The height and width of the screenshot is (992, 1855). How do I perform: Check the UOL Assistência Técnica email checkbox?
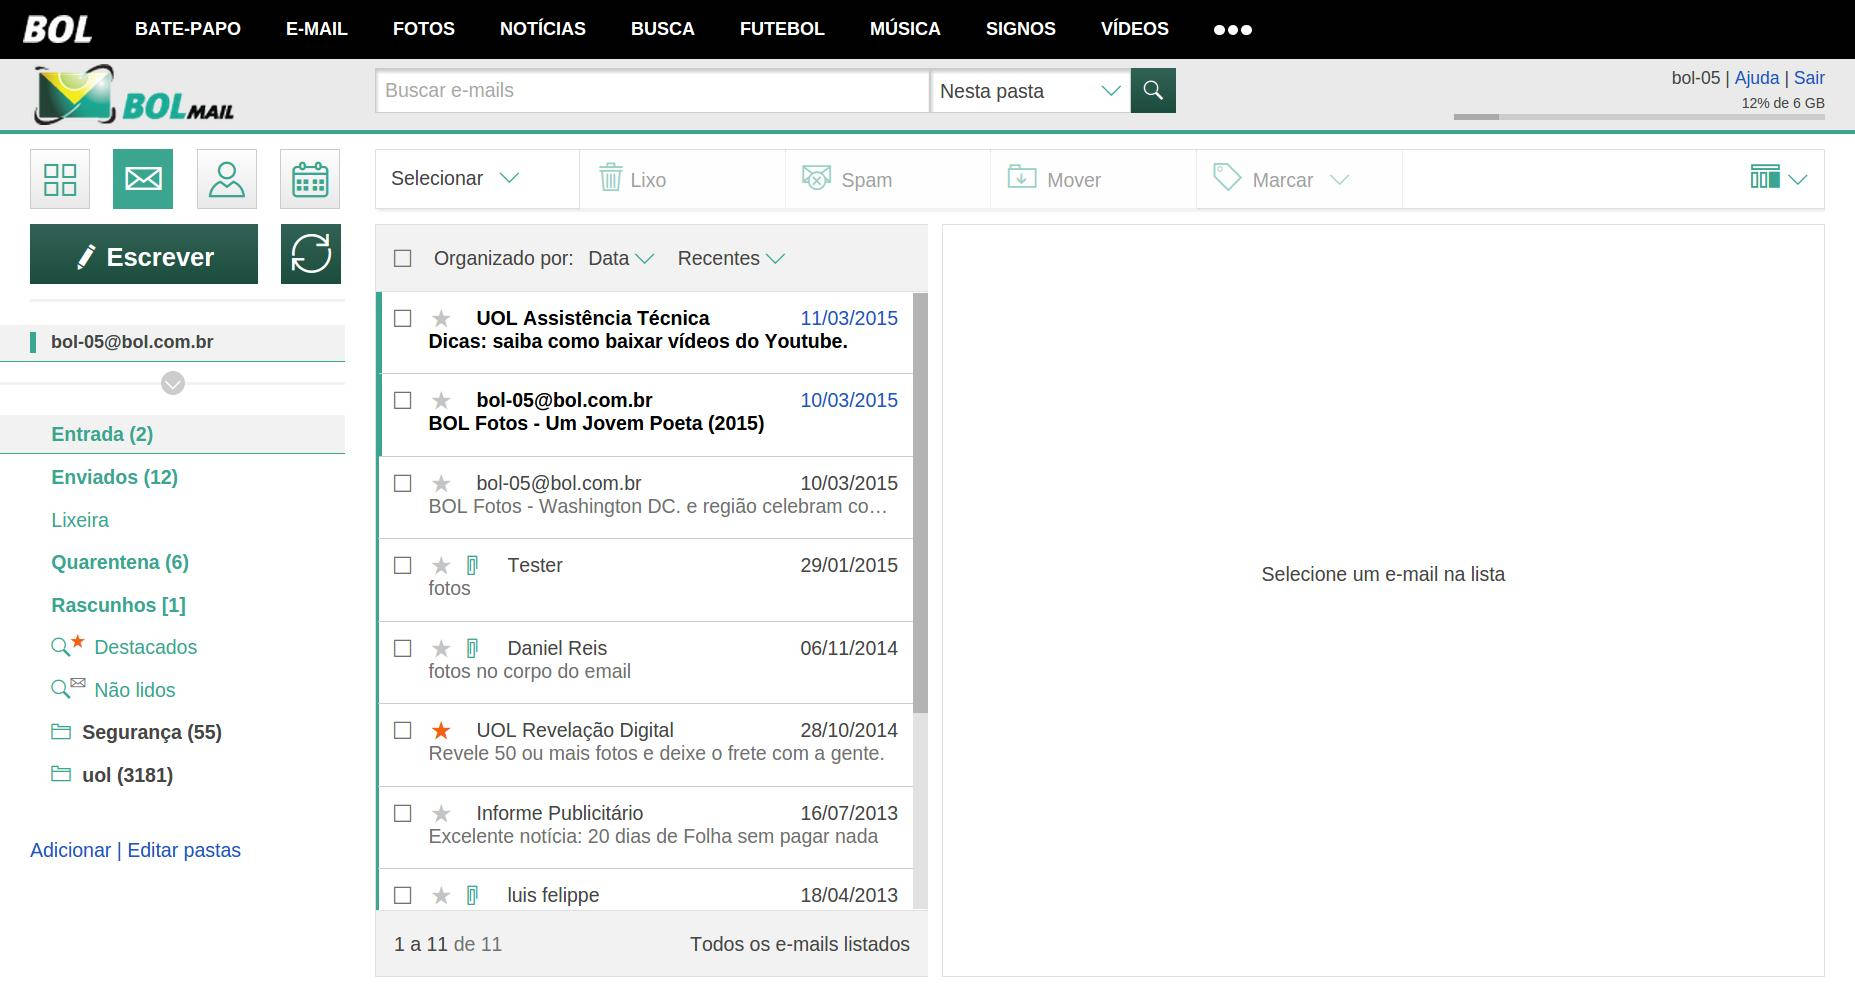click(x=403, y=319)
